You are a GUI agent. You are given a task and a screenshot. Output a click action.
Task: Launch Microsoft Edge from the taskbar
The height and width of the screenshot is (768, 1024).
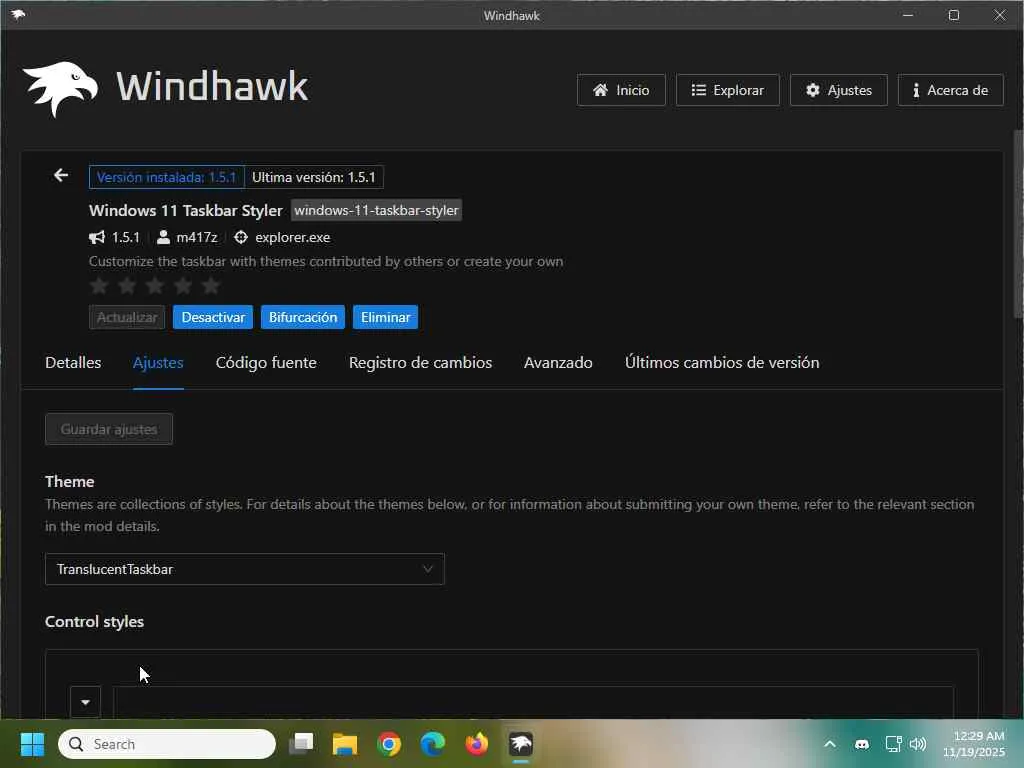pyautogui.click(x=432, y=744)
